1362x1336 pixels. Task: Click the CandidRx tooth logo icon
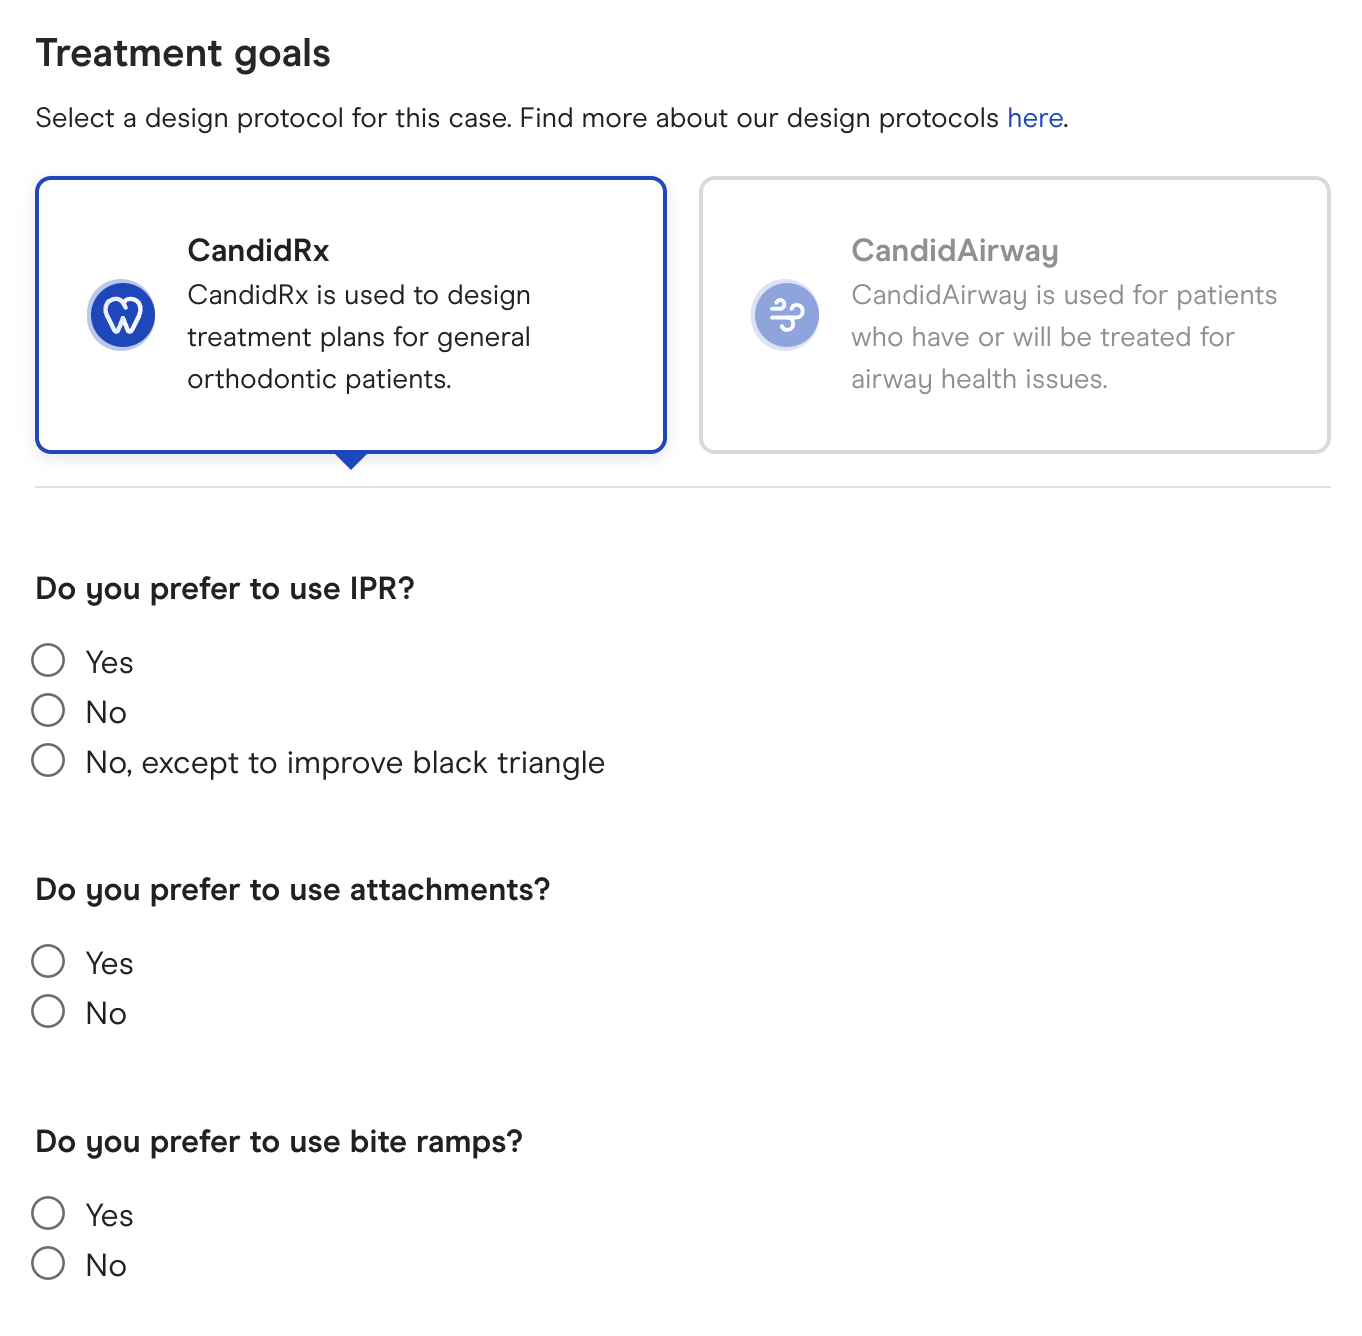coord(121,315)
